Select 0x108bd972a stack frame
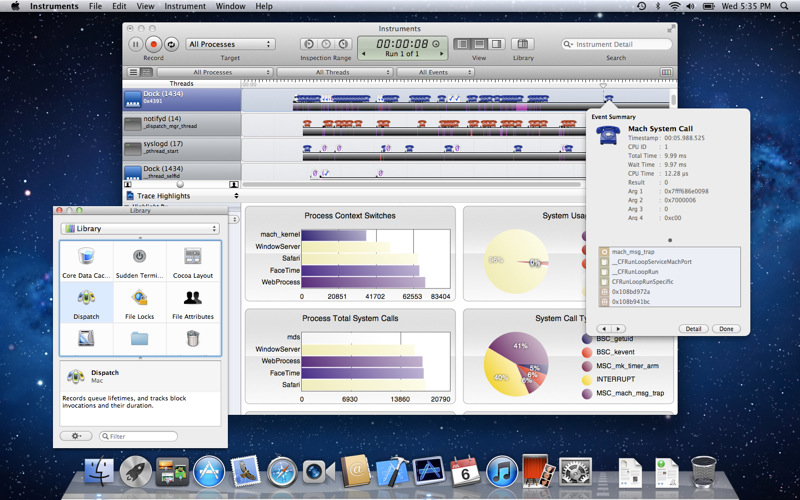 (669, 292)
